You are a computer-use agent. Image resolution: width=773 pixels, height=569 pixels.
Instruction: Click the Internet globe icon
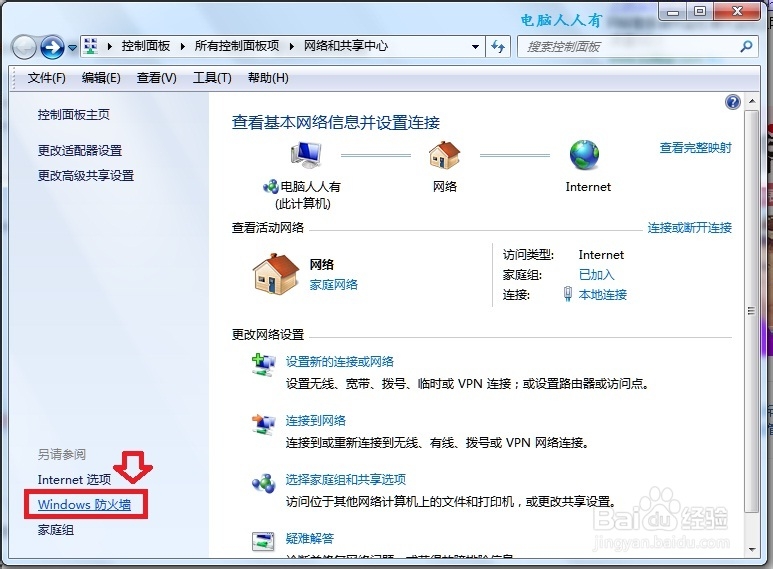click(x=585, y=155)
